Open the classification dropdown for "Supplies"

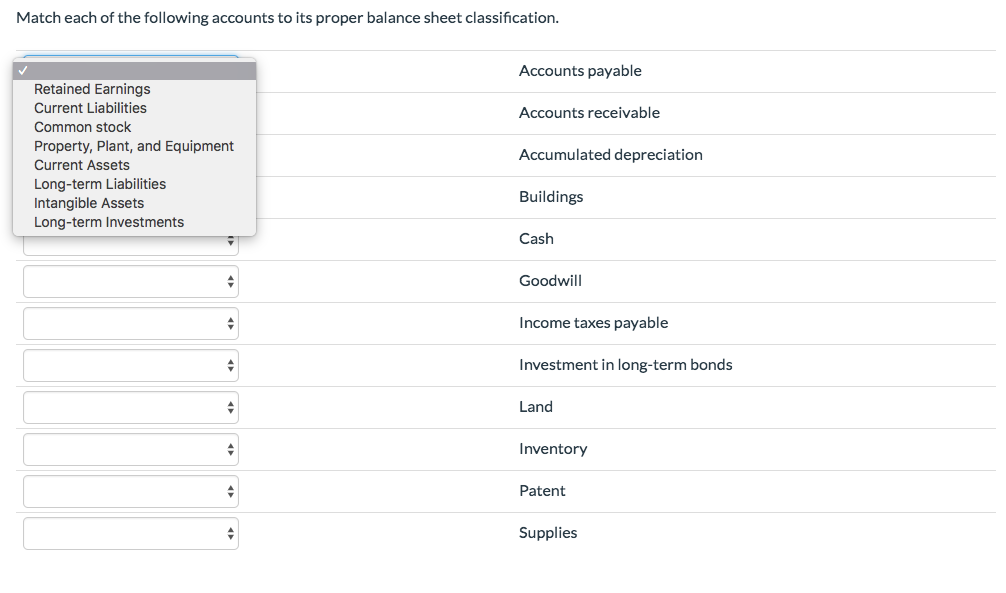click(x=130, y=533)
